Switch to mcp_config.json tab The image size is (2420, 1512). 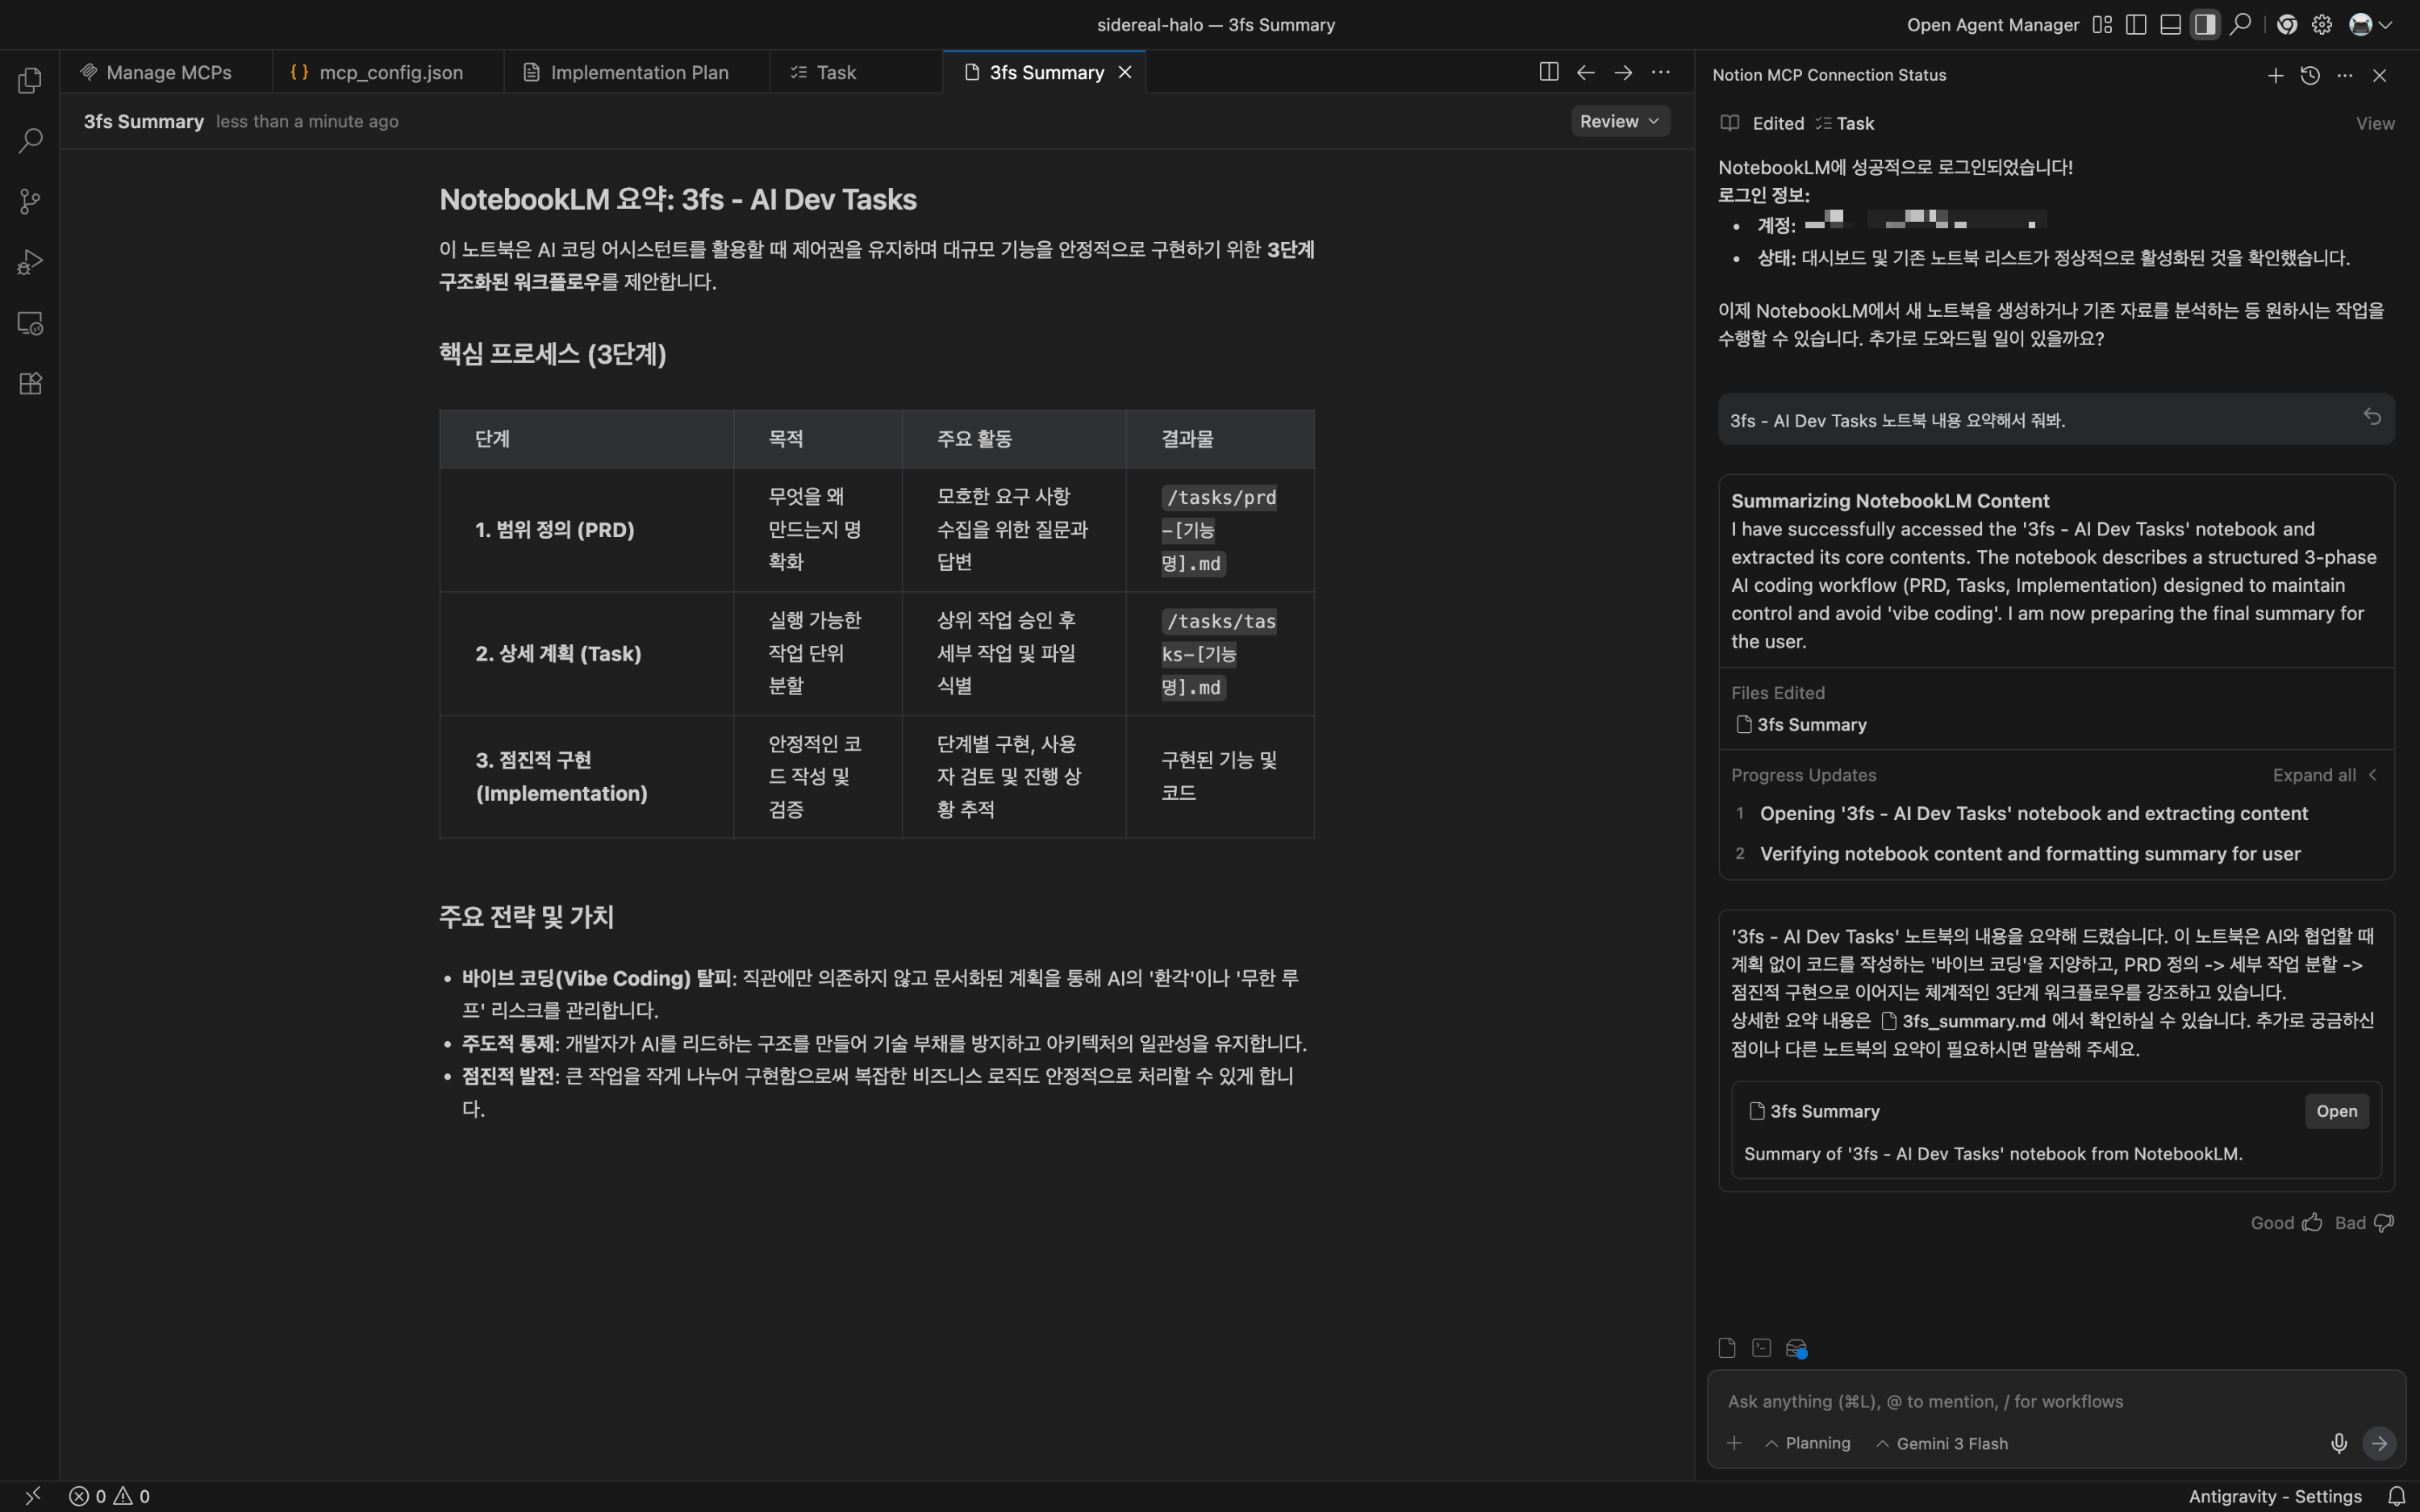coord(390,72)
